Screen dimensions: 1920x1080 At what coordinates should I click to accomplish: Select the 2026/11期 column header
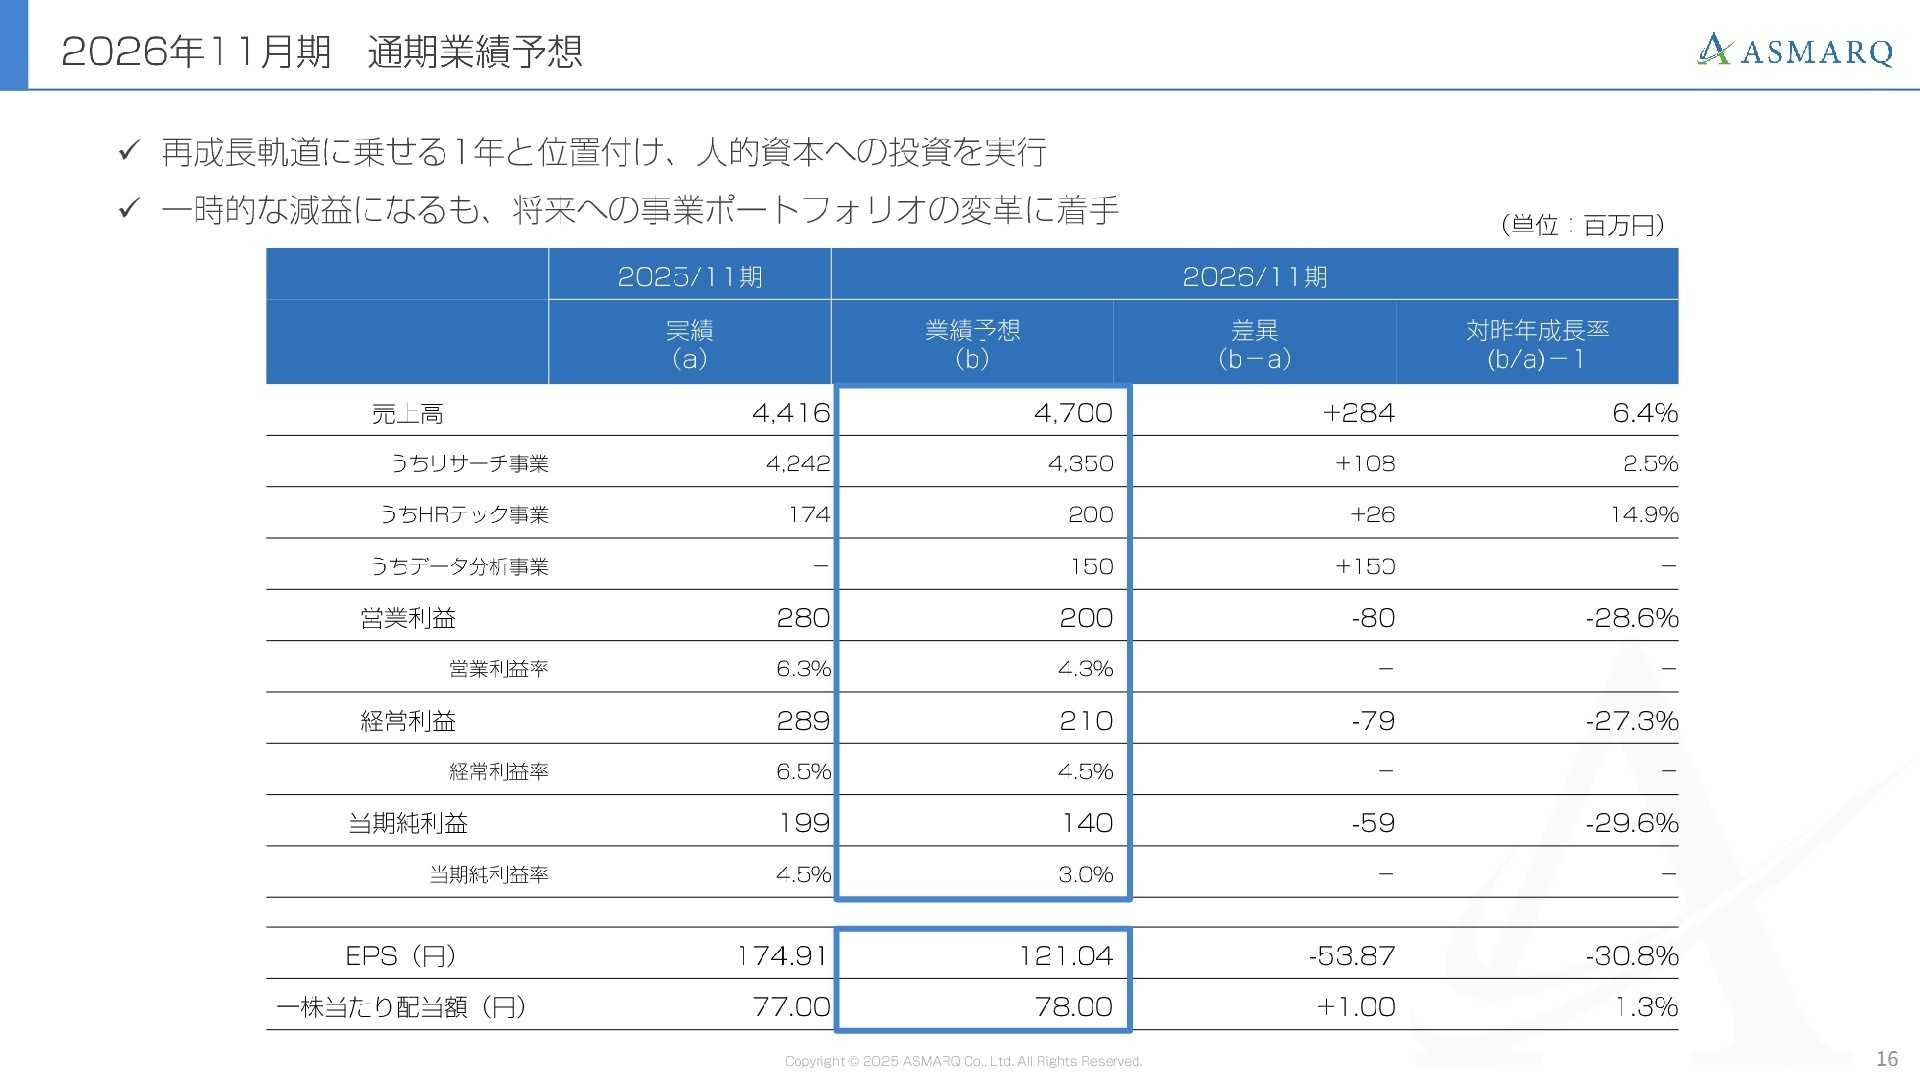[x=1255, y=275]
